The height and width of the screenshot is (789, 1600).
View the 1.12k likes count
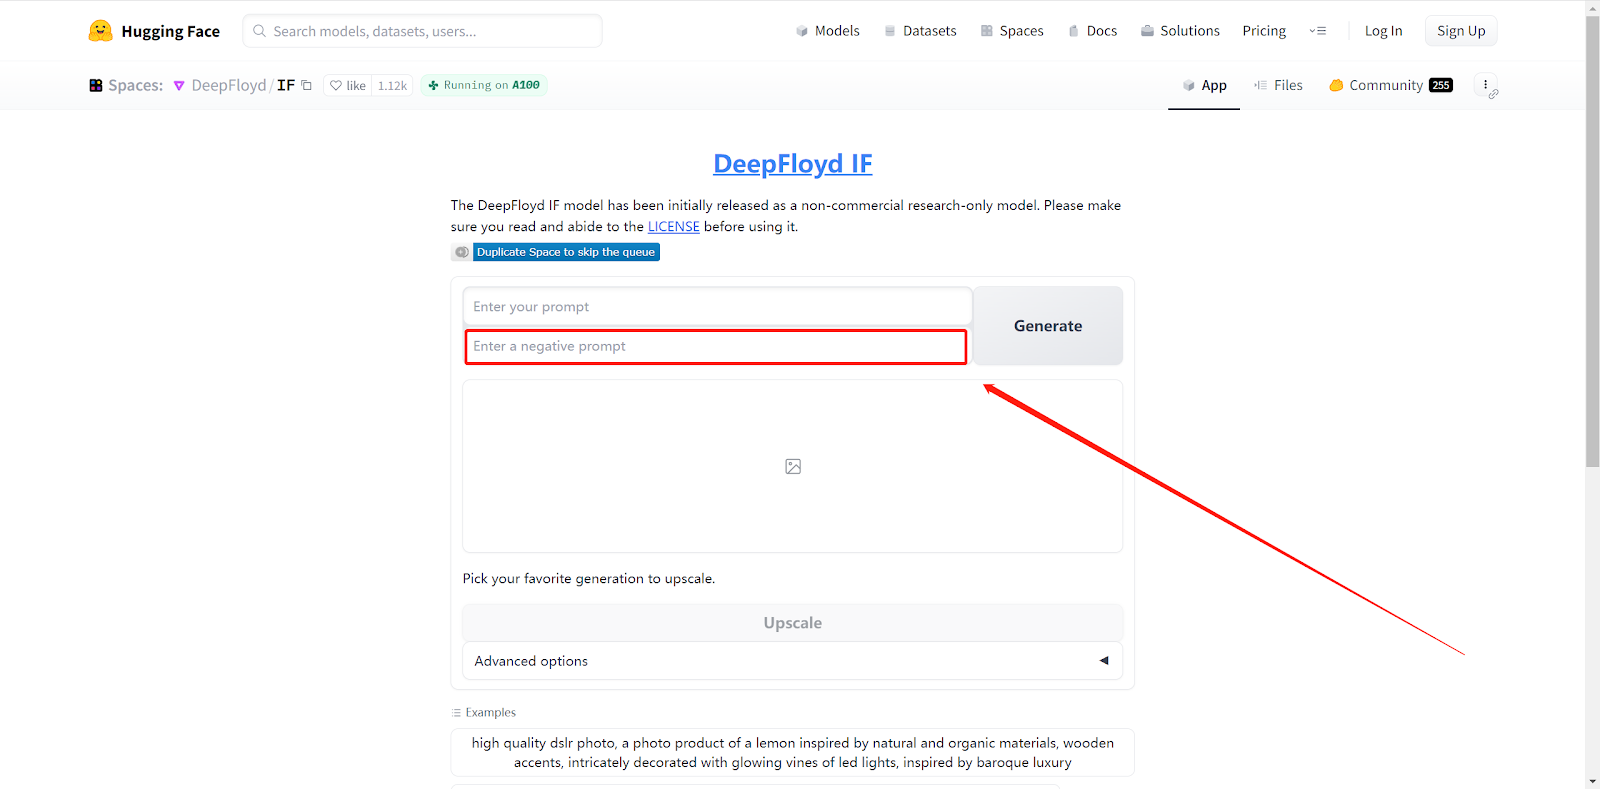tap(392, 85)
